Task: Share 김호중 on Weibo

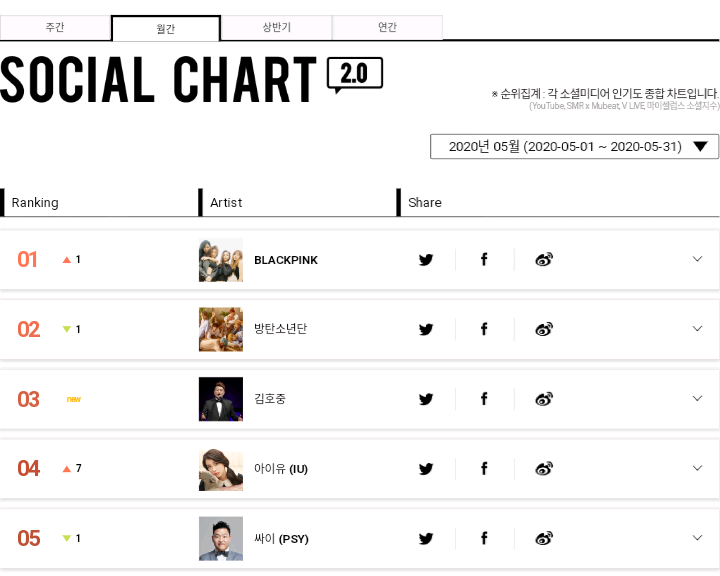Action: point(544,399)
